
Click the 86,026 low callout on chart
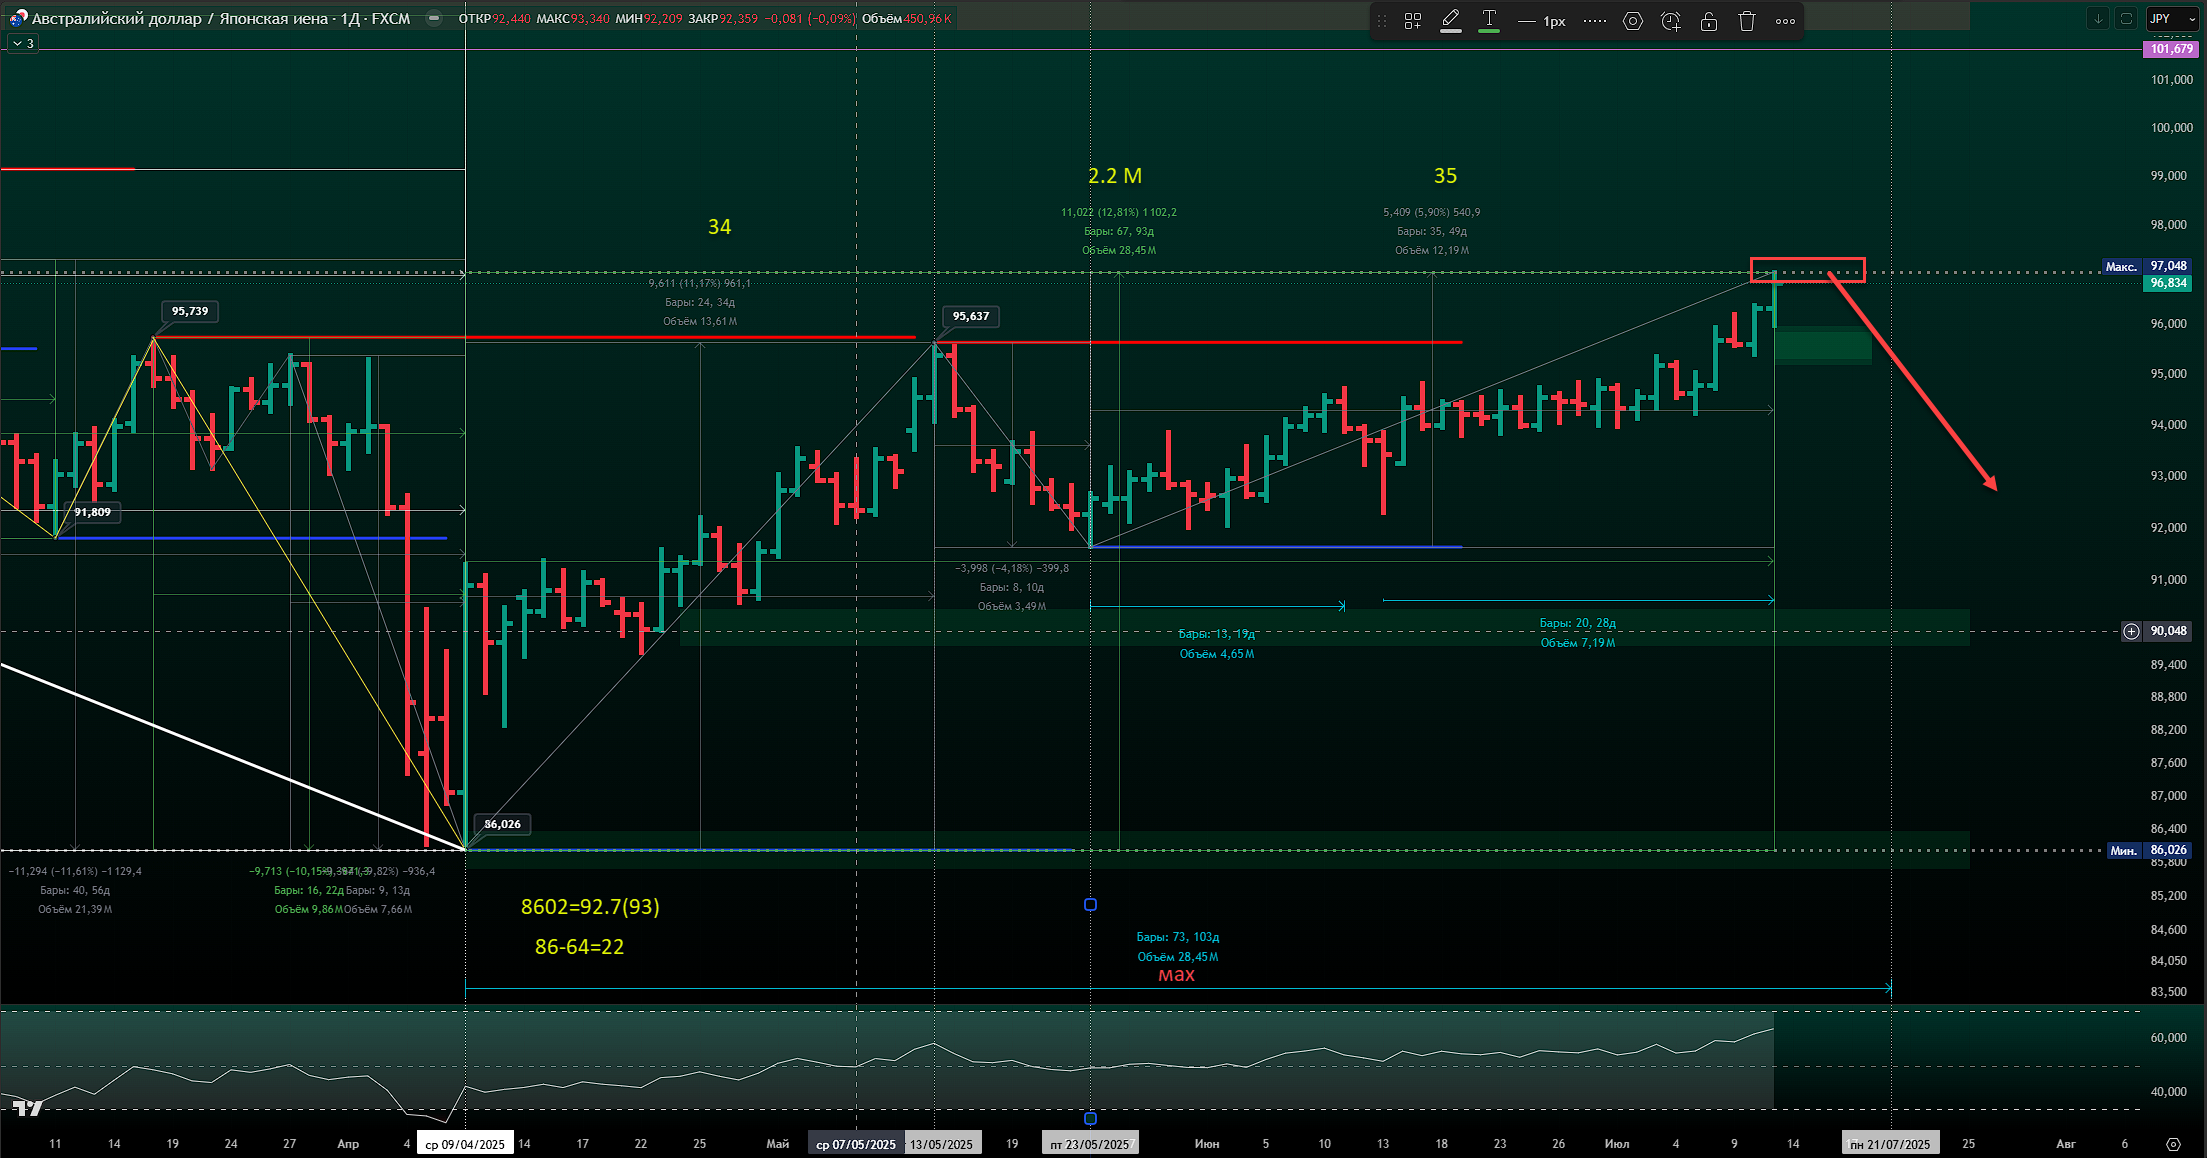502,824
